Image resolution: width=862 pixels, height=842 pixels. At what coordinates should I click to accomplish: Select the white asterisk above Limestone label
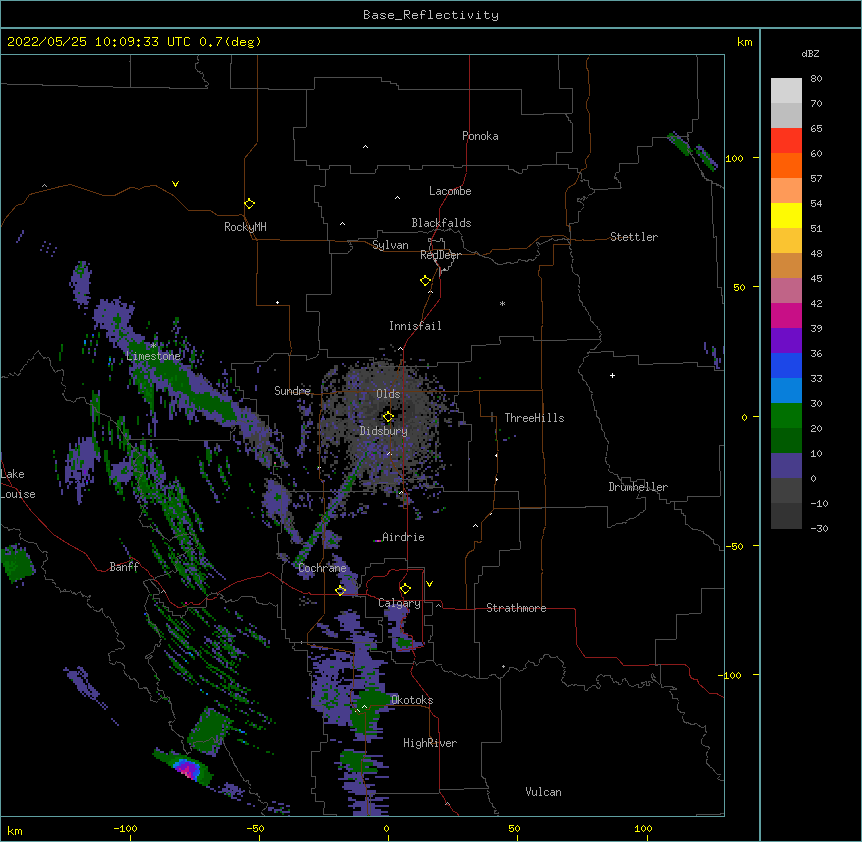[x=153, y=345]
